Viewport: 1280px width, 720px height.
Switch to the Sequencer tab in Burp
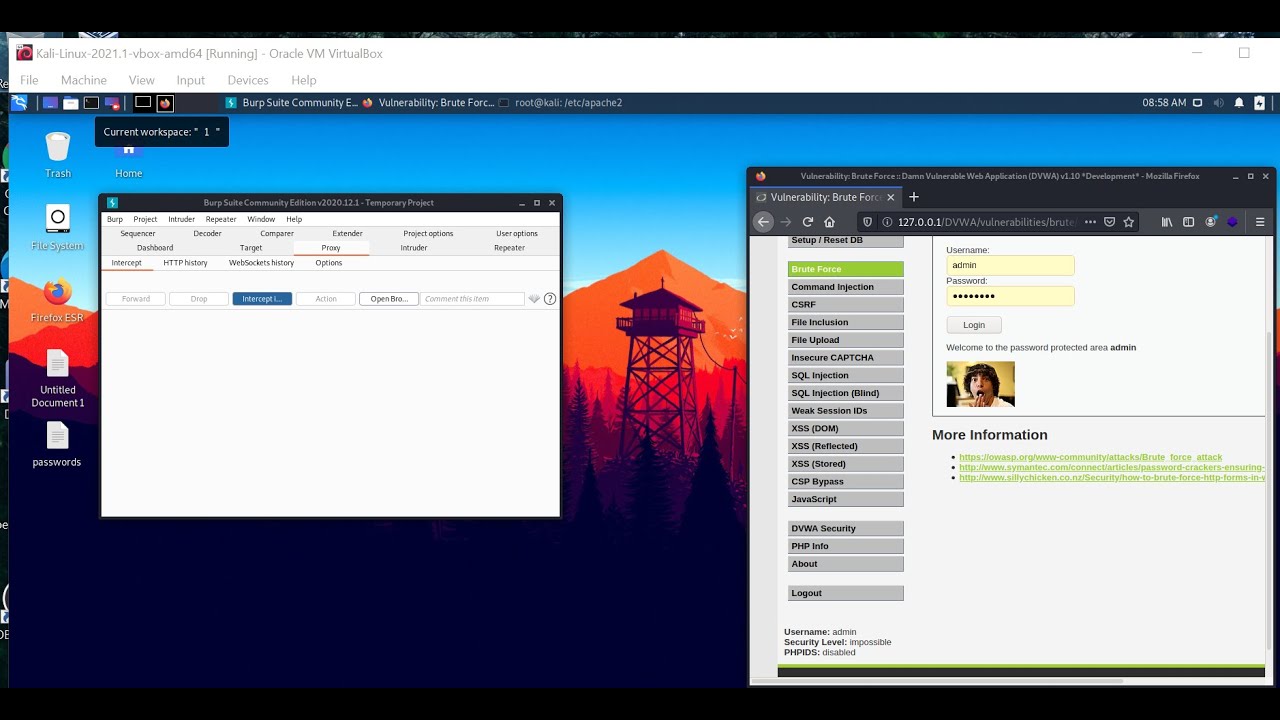pos(138,233)
